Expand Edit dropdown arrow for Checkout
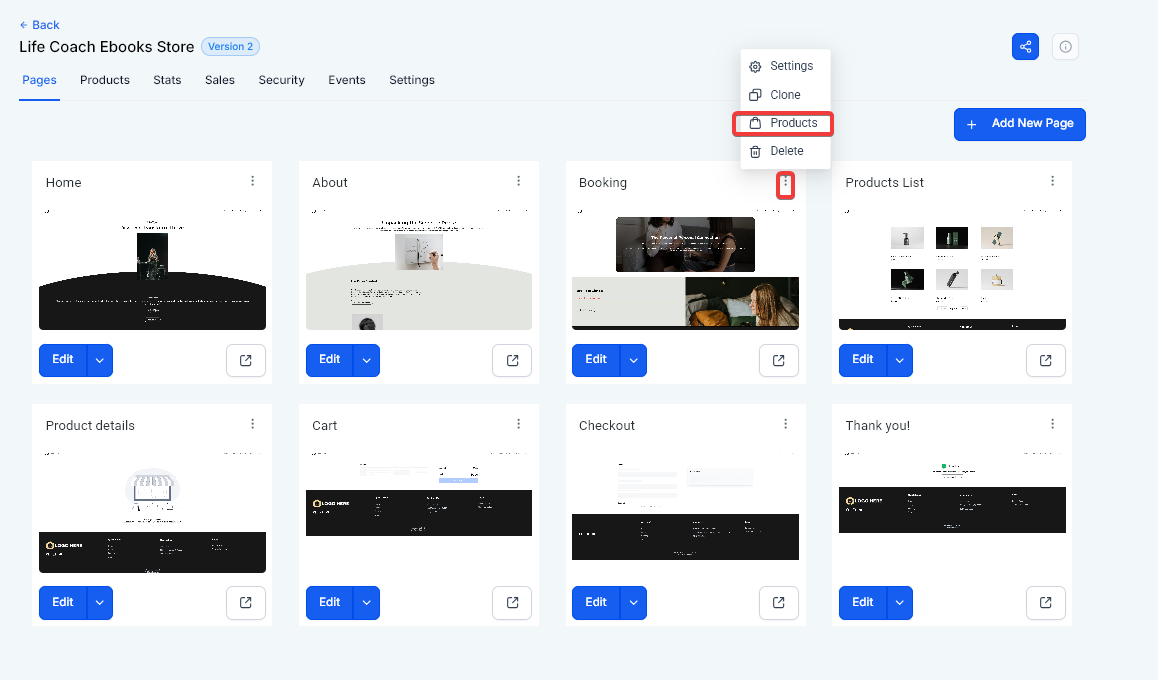Screen dimensions: 1158x680 pos(633,602)
